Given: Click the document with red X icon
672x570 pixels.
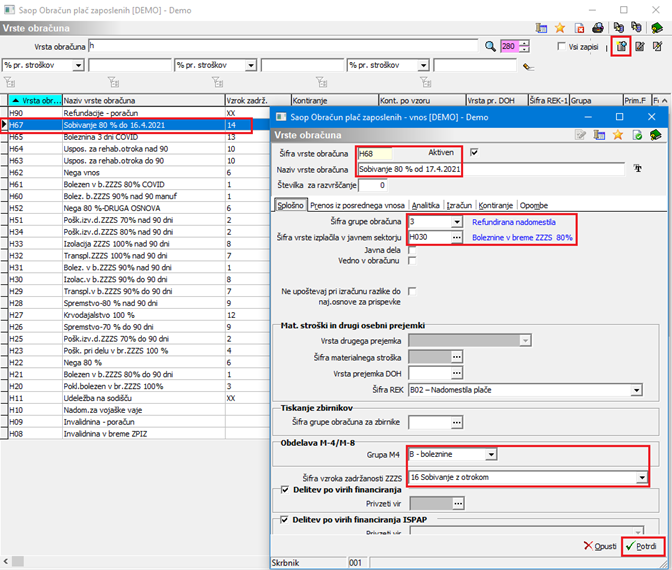Looking at the screenshot, I should tap(579, 28).
